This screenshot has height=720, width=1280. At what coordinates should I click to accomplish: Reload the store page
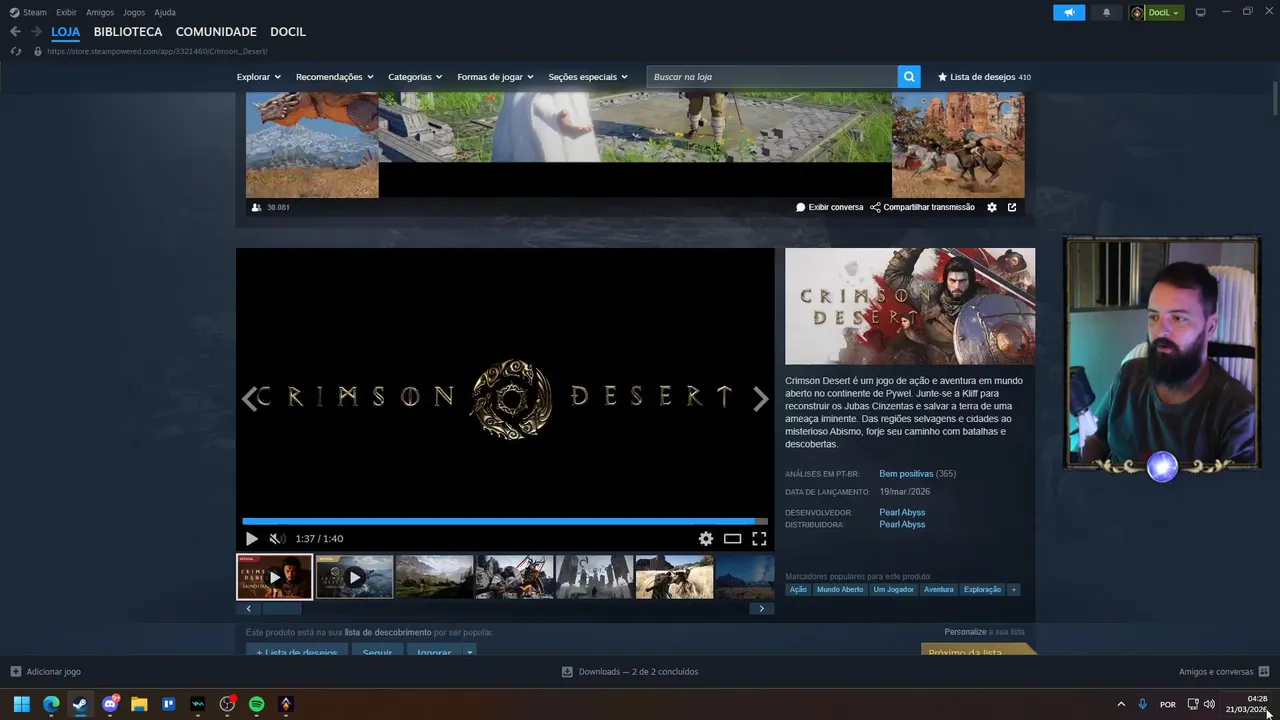coord(16,51)
